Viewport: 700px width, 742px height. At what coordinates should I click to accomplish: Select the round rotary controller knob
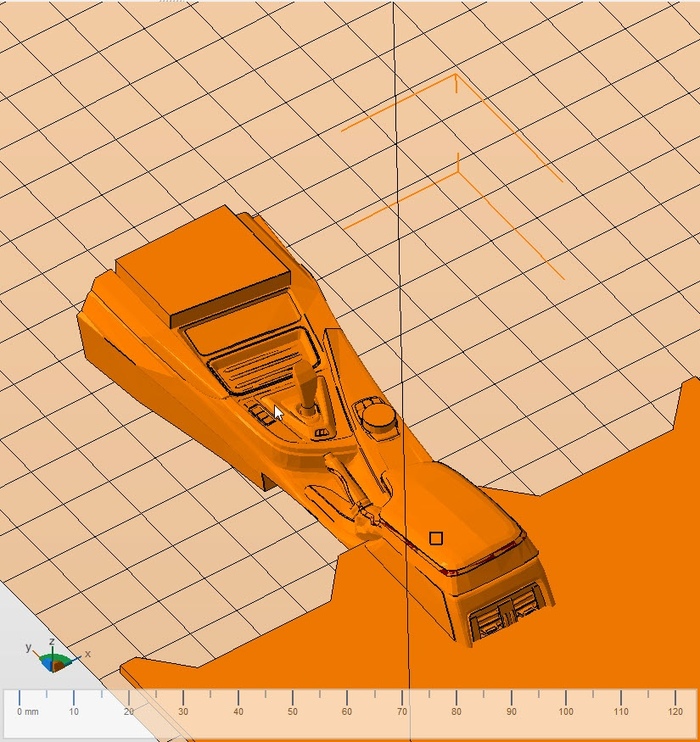coord(379,416)
